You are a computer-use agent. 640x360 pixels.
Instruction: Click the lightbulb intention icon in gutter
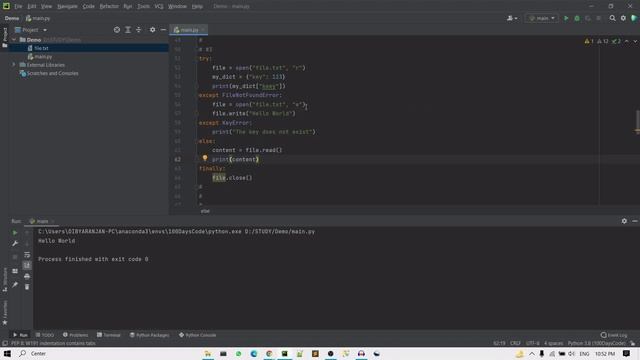pos(205,158)
